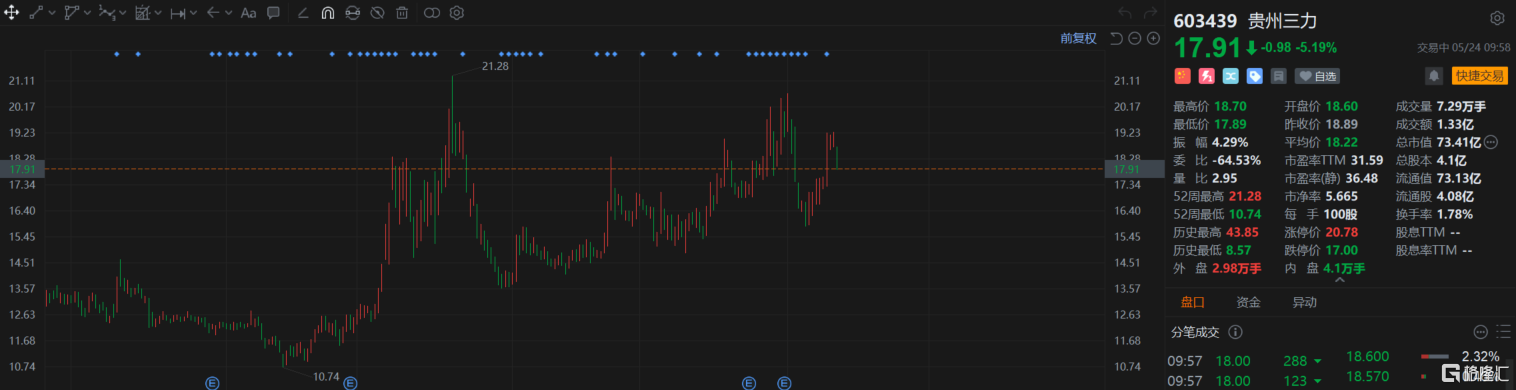
Task: Zoom in chart with plus icon
Action: [x=1153, y=38]
